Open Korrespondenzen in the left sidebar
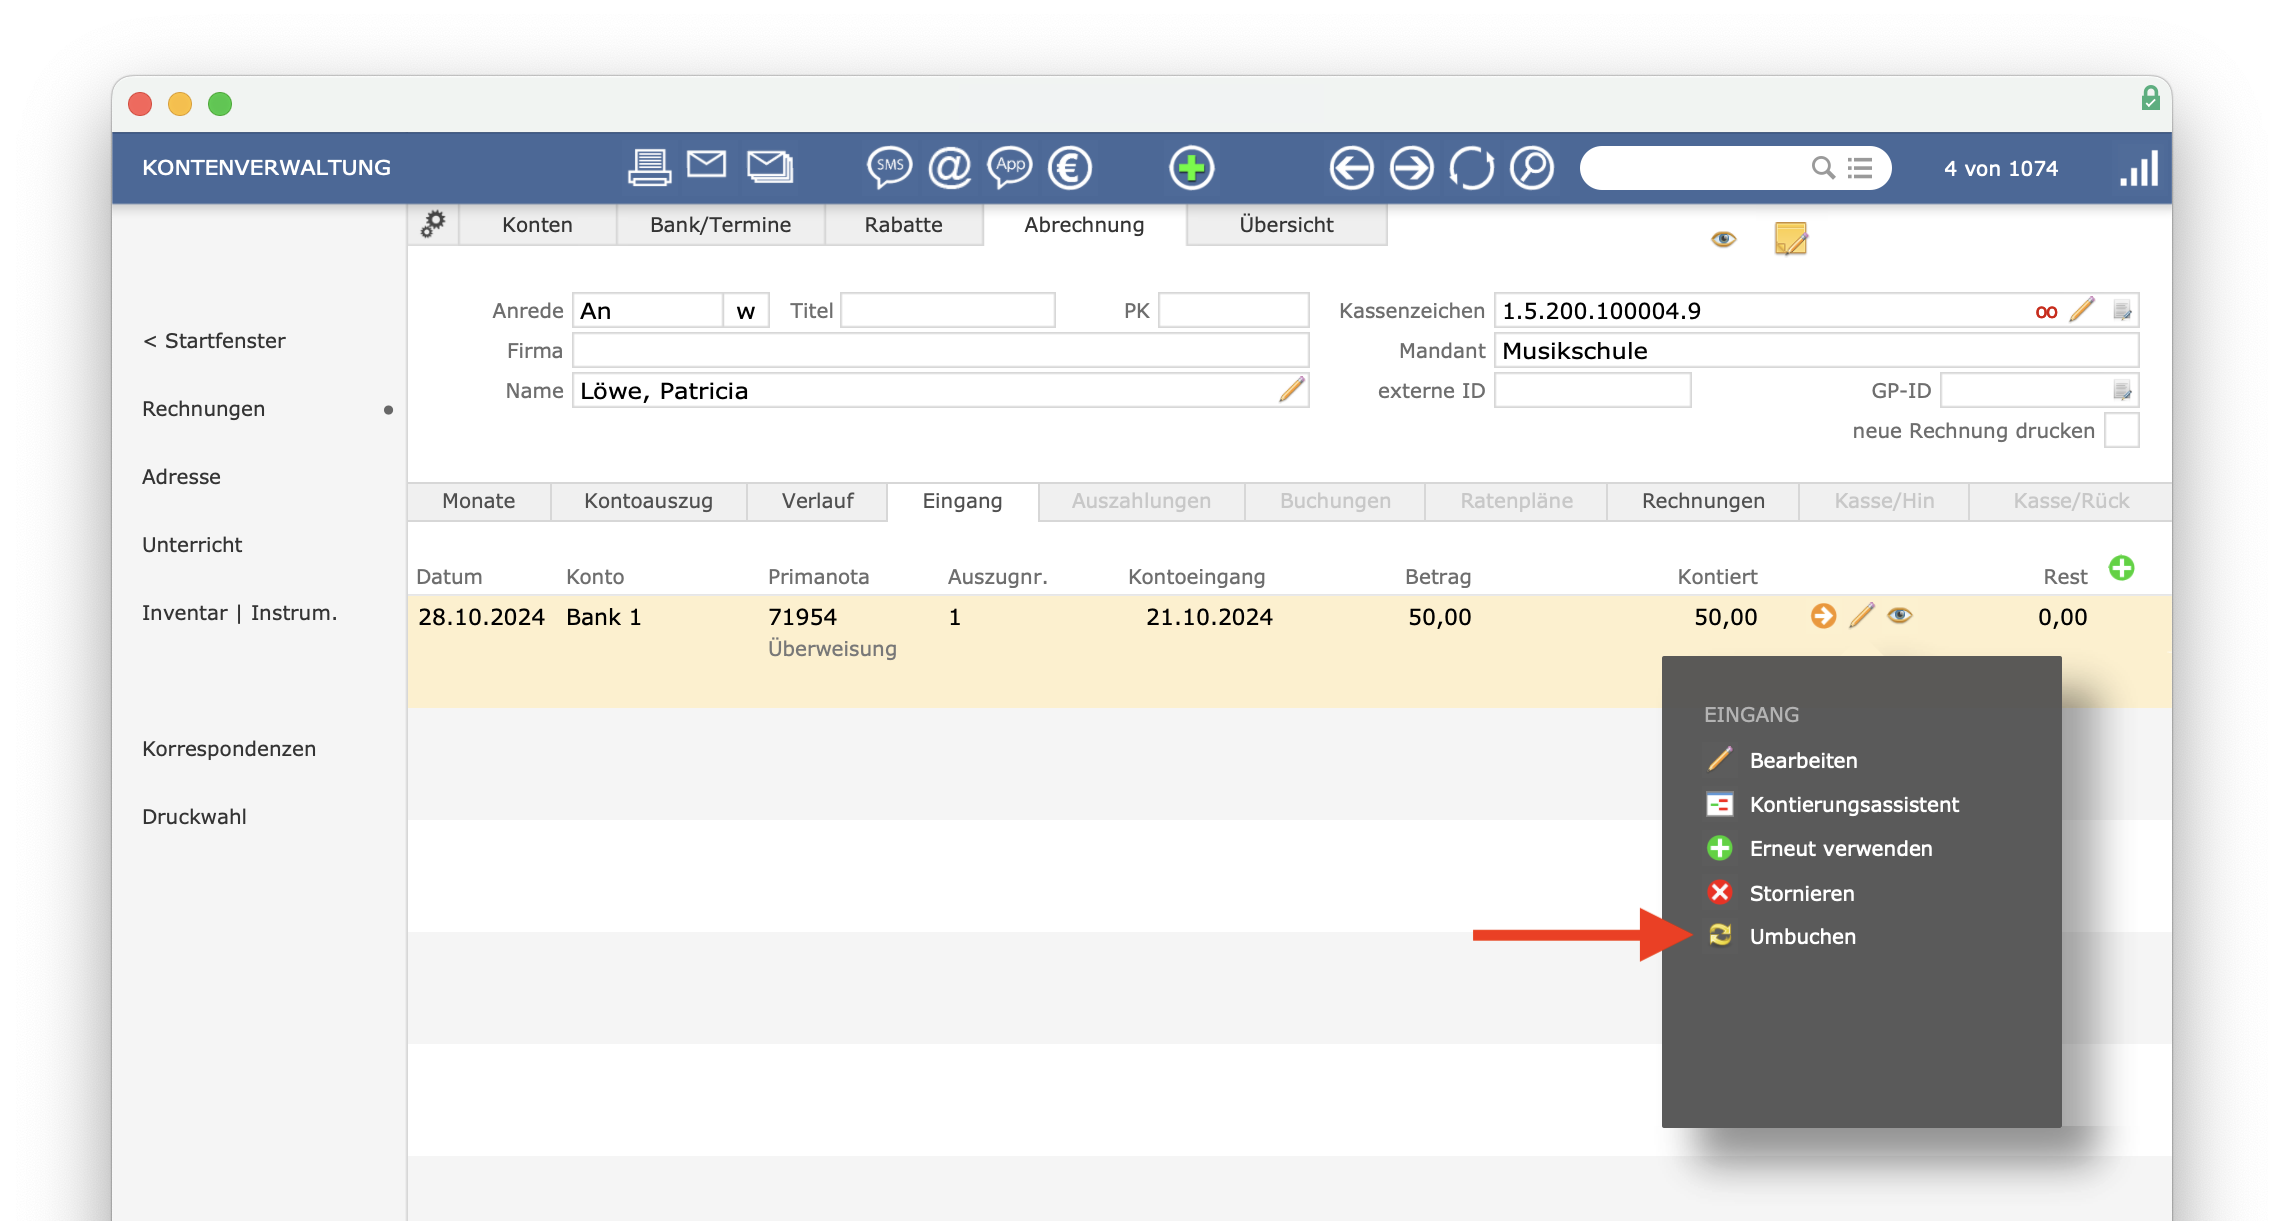Screen dimensions: 2284x1221 (x=229, y=748)
